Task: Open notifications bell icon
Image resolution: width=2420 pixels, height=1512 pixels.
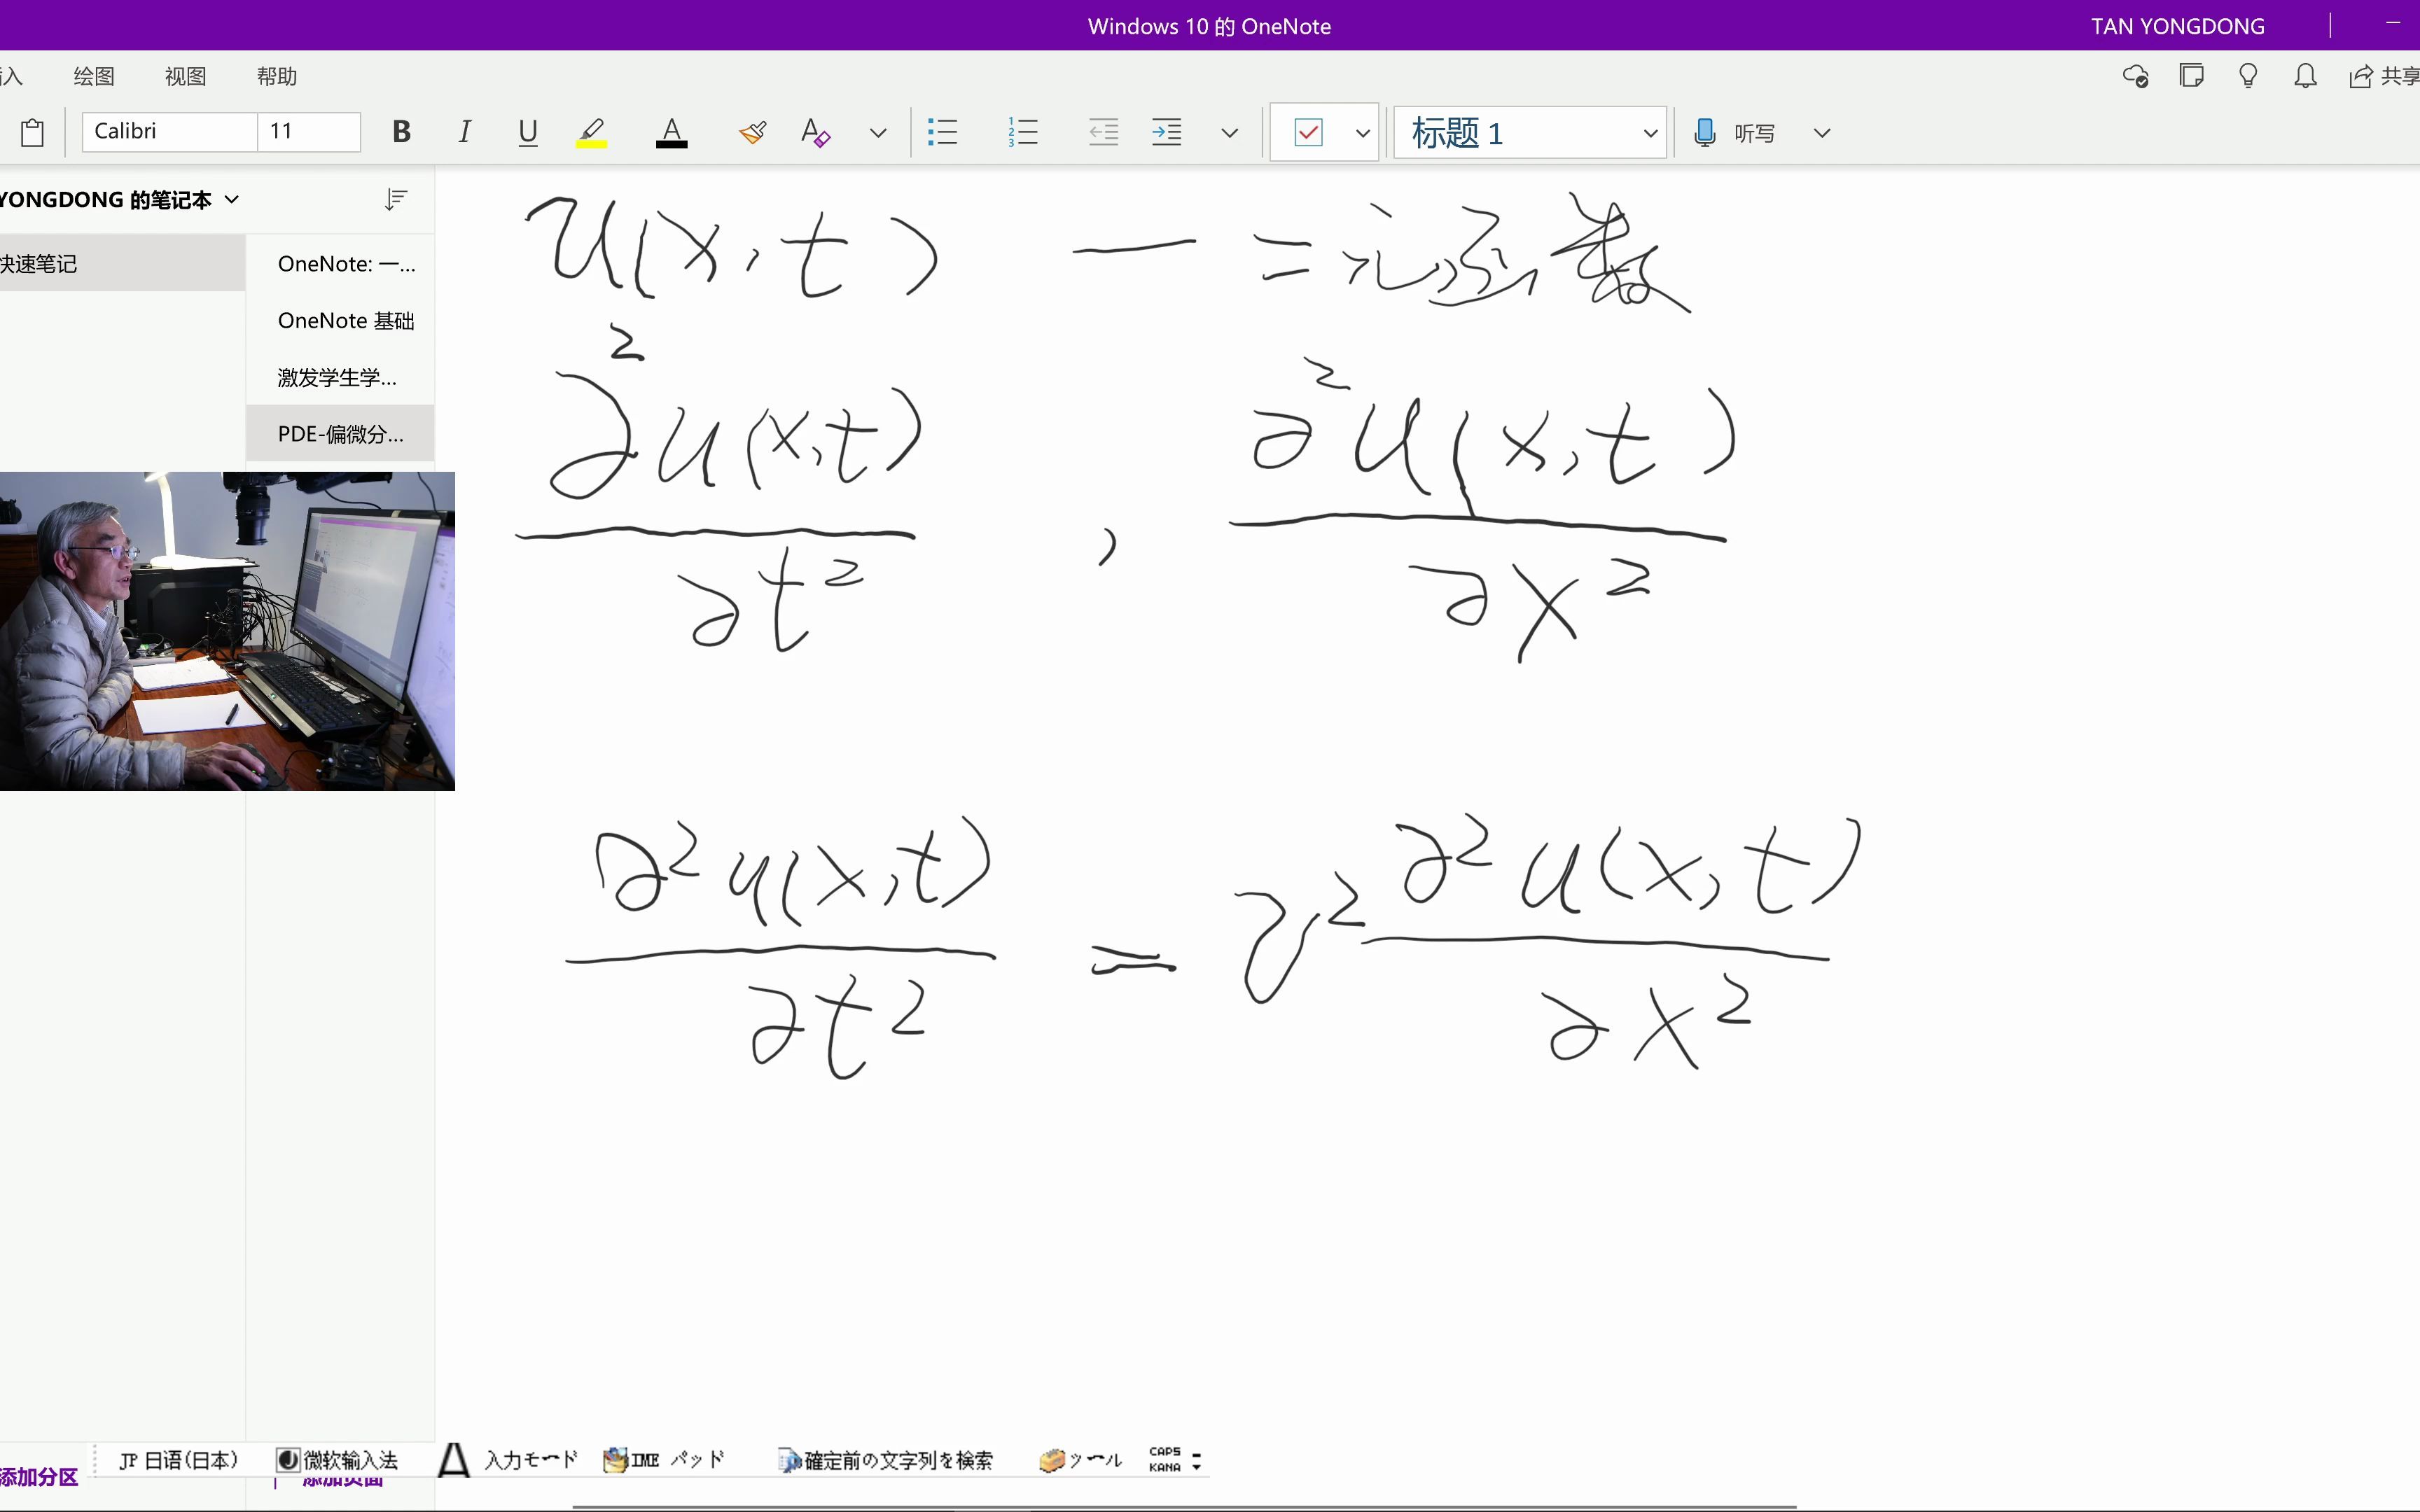Action: (x=2305, y=76)
